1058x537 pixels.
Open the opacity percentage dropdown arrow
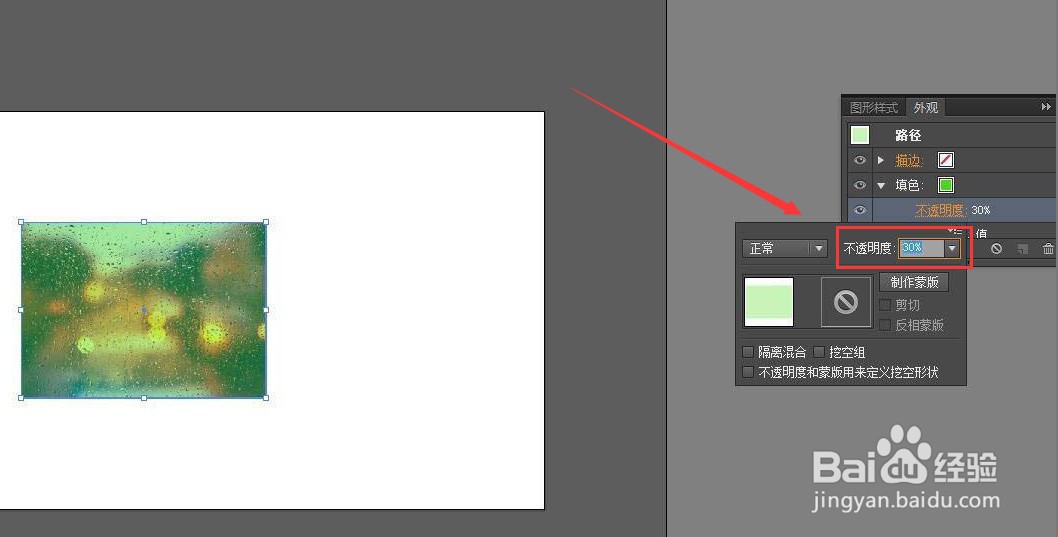coord(951,248)
